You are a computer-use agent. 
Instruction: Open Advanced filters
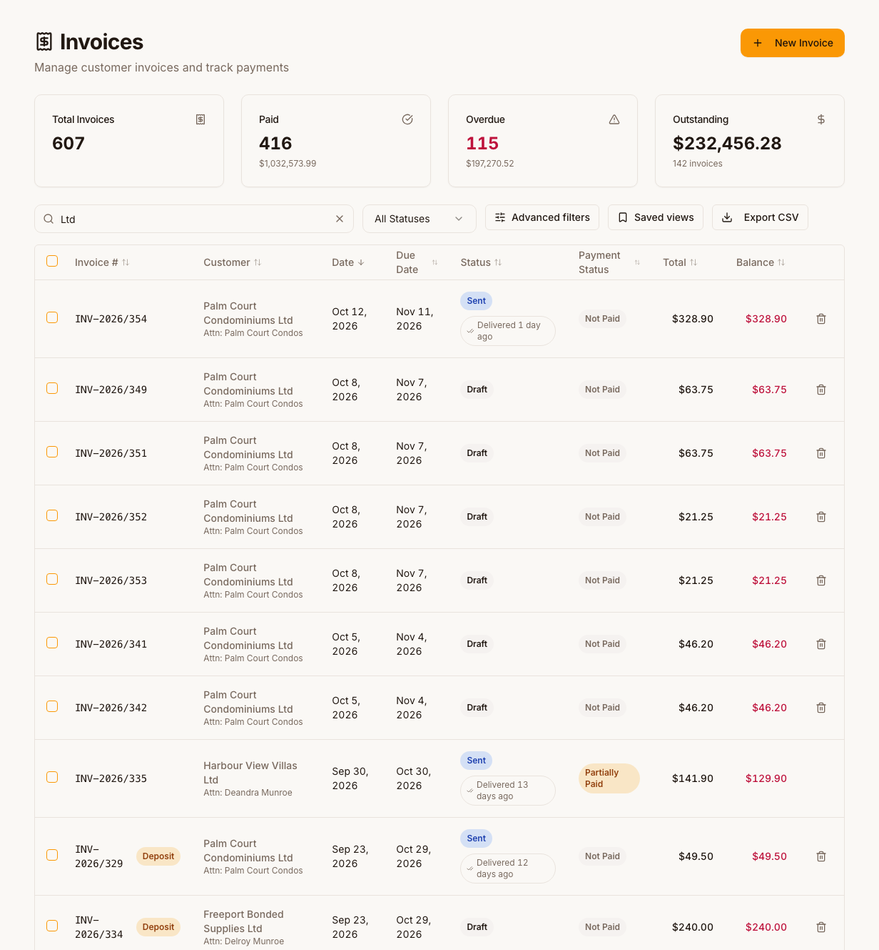tap(542, 218)
